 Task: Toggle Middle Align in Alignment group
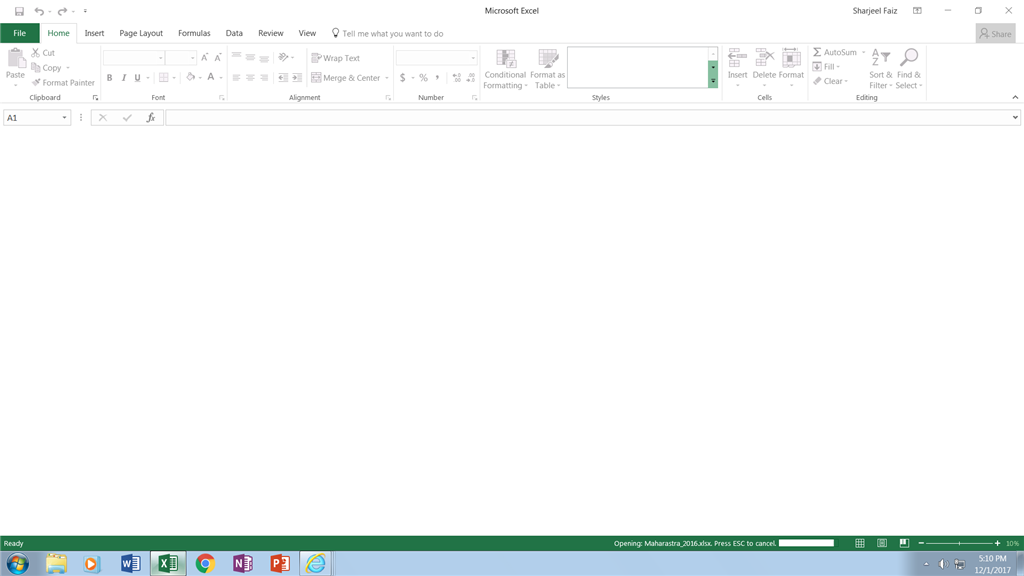(x=250, y=57)
